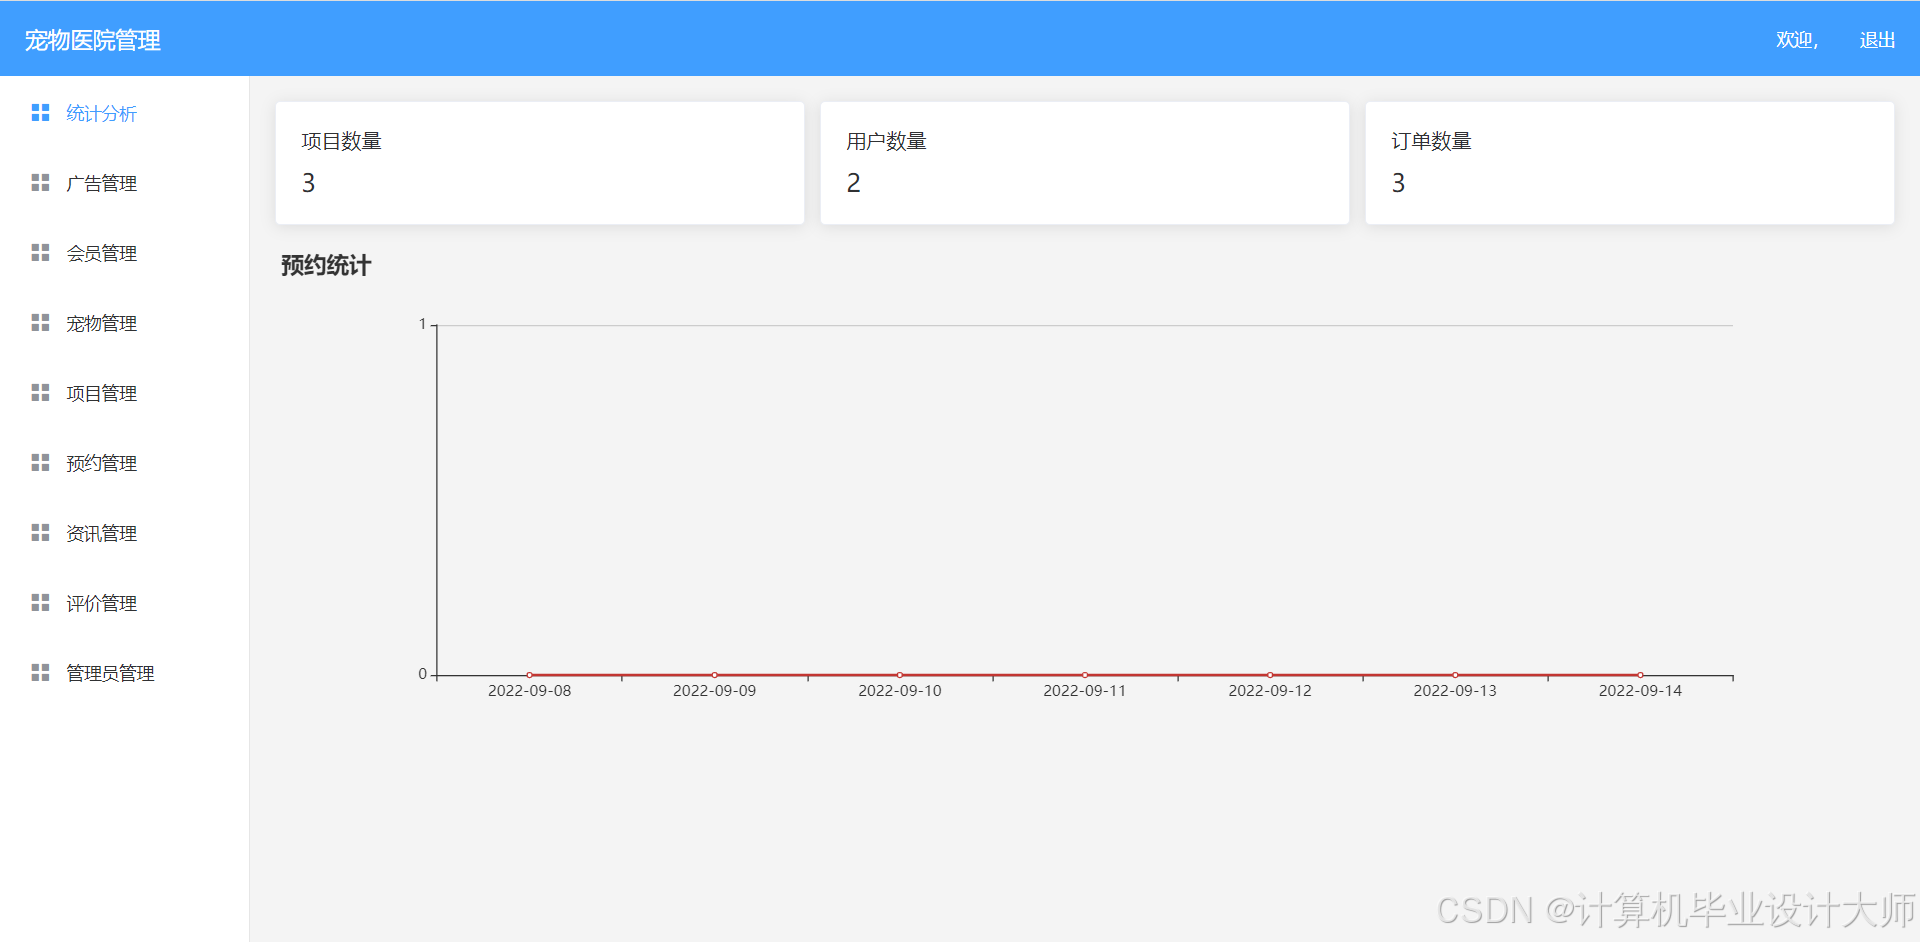Image resolution: width=1920 pixels, height=942 pixels.
Task: Click the 2022-09-11 axis label
Action: click(1085, 691)
